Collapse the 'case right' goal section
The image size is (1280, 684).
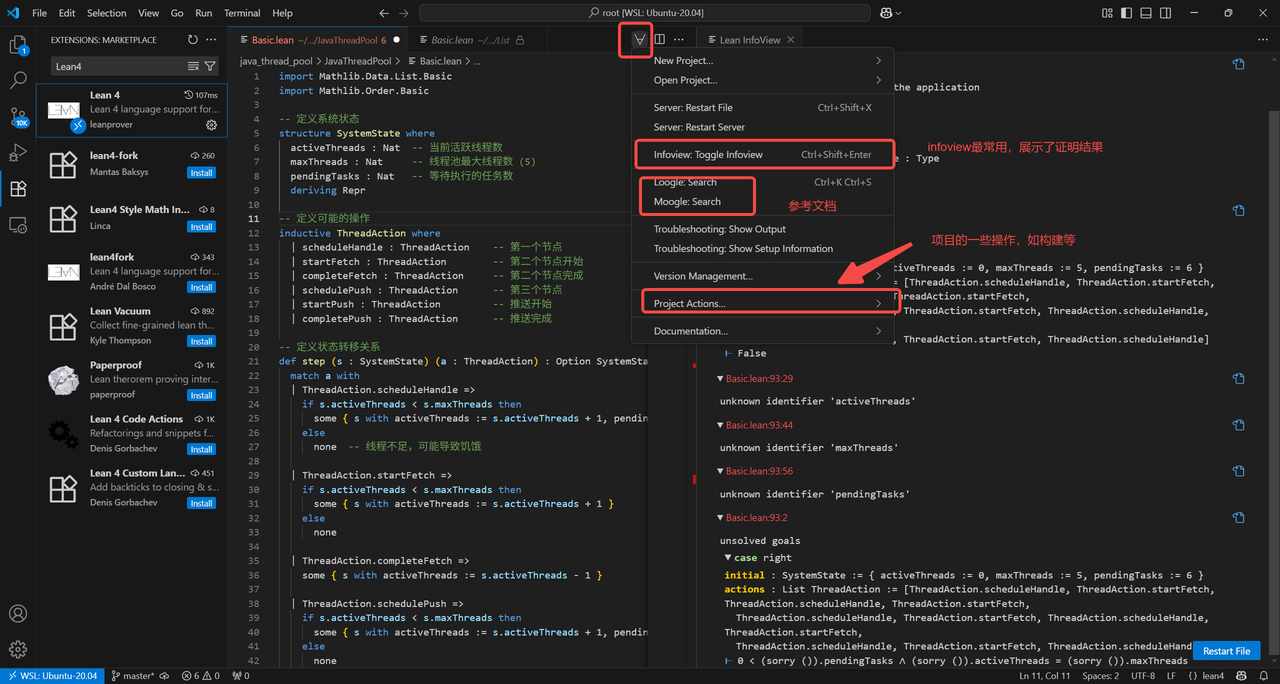[x=728, y=558]
